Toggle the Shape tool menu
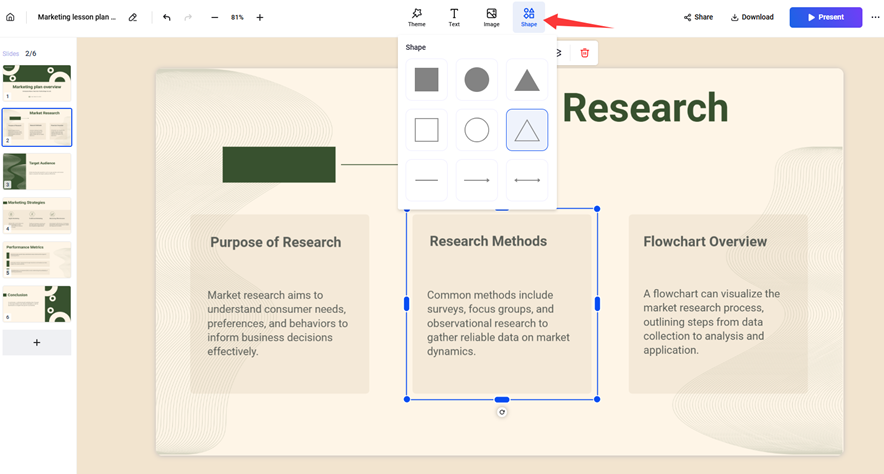The height and width of the screenshot is (474, 884). click(x=529, y=17)
